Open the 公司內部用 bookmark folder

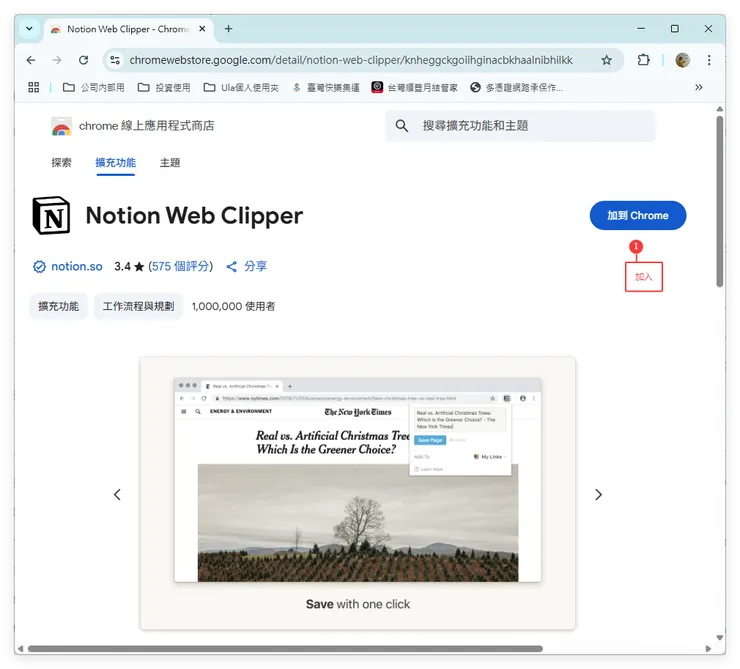coord(93,87)
